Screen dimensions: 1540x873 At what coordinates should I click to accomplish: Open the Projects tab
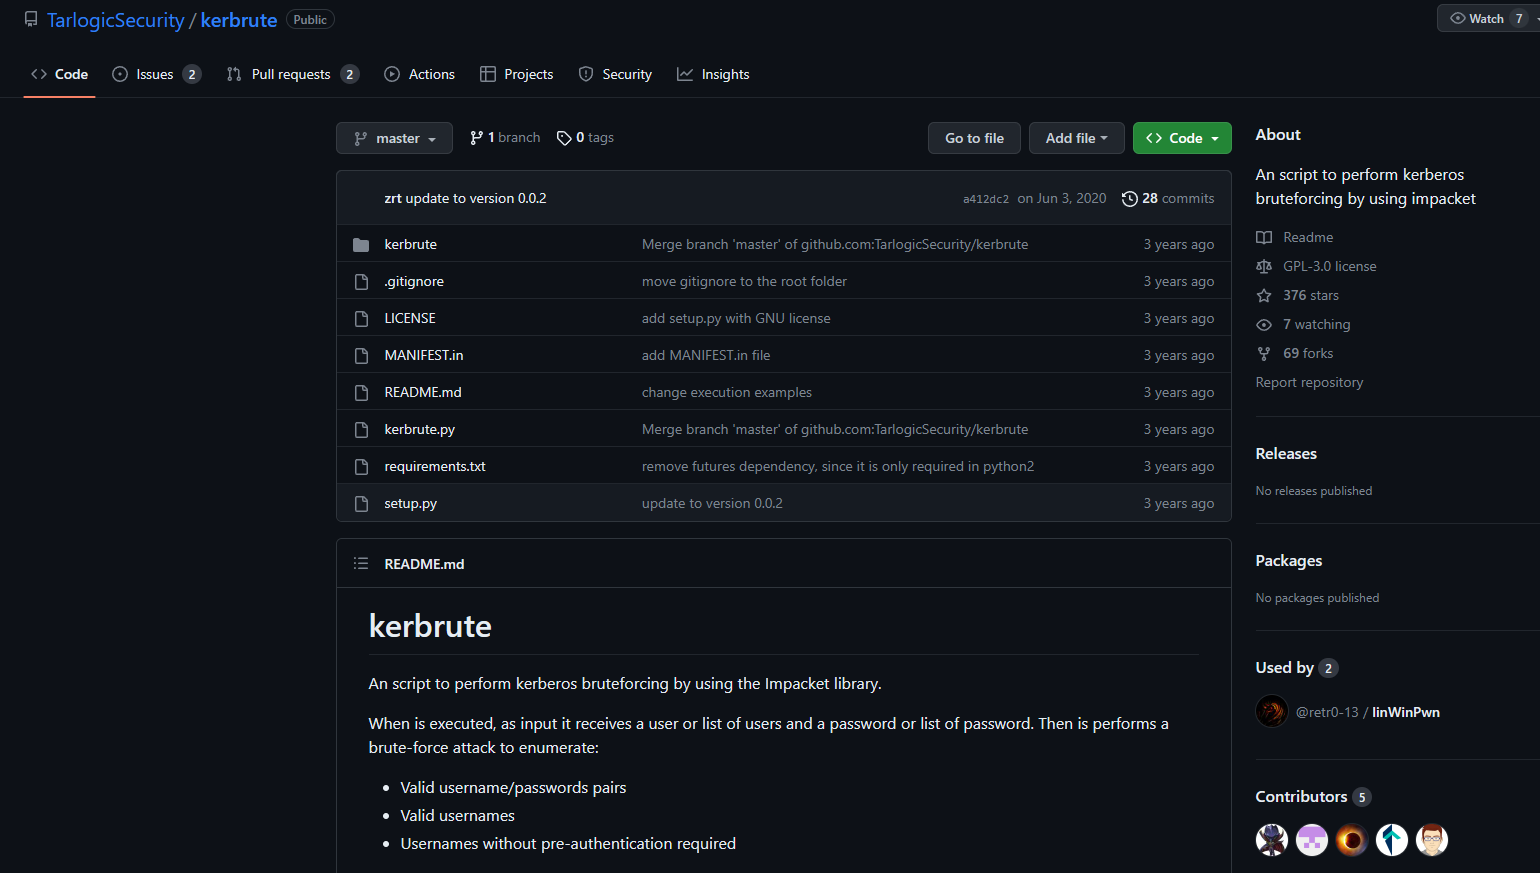(x=517, y=75)
